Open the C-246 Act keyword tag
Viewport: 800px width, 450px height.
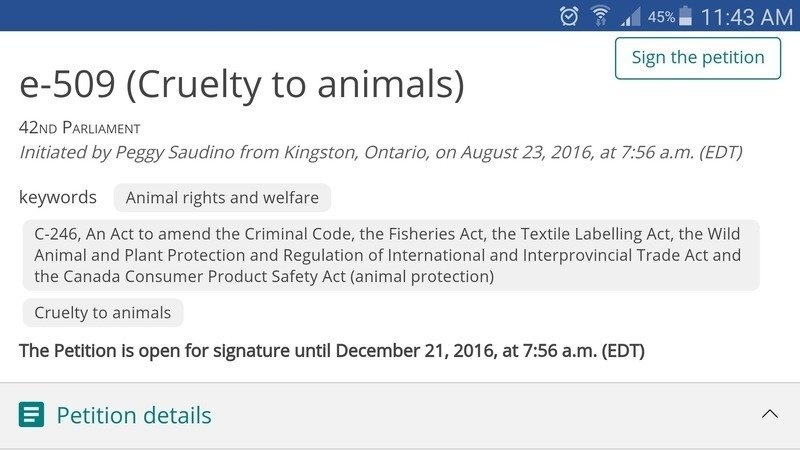click(390, 255)
